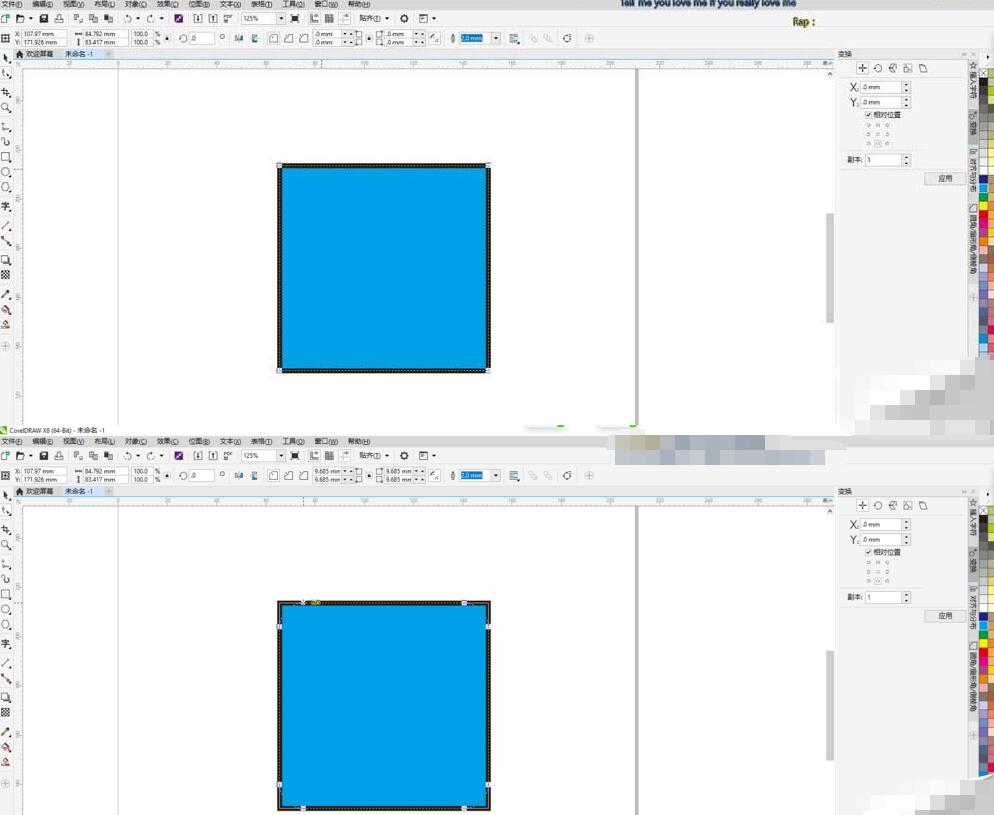Click X position field in upper docker
The image size is (994, 815).
tap(881, 87)
